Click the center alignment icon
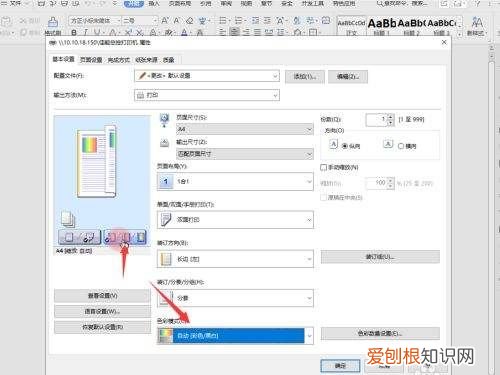The width and height of the screenshot is (500, 375). tap(235, 32)
